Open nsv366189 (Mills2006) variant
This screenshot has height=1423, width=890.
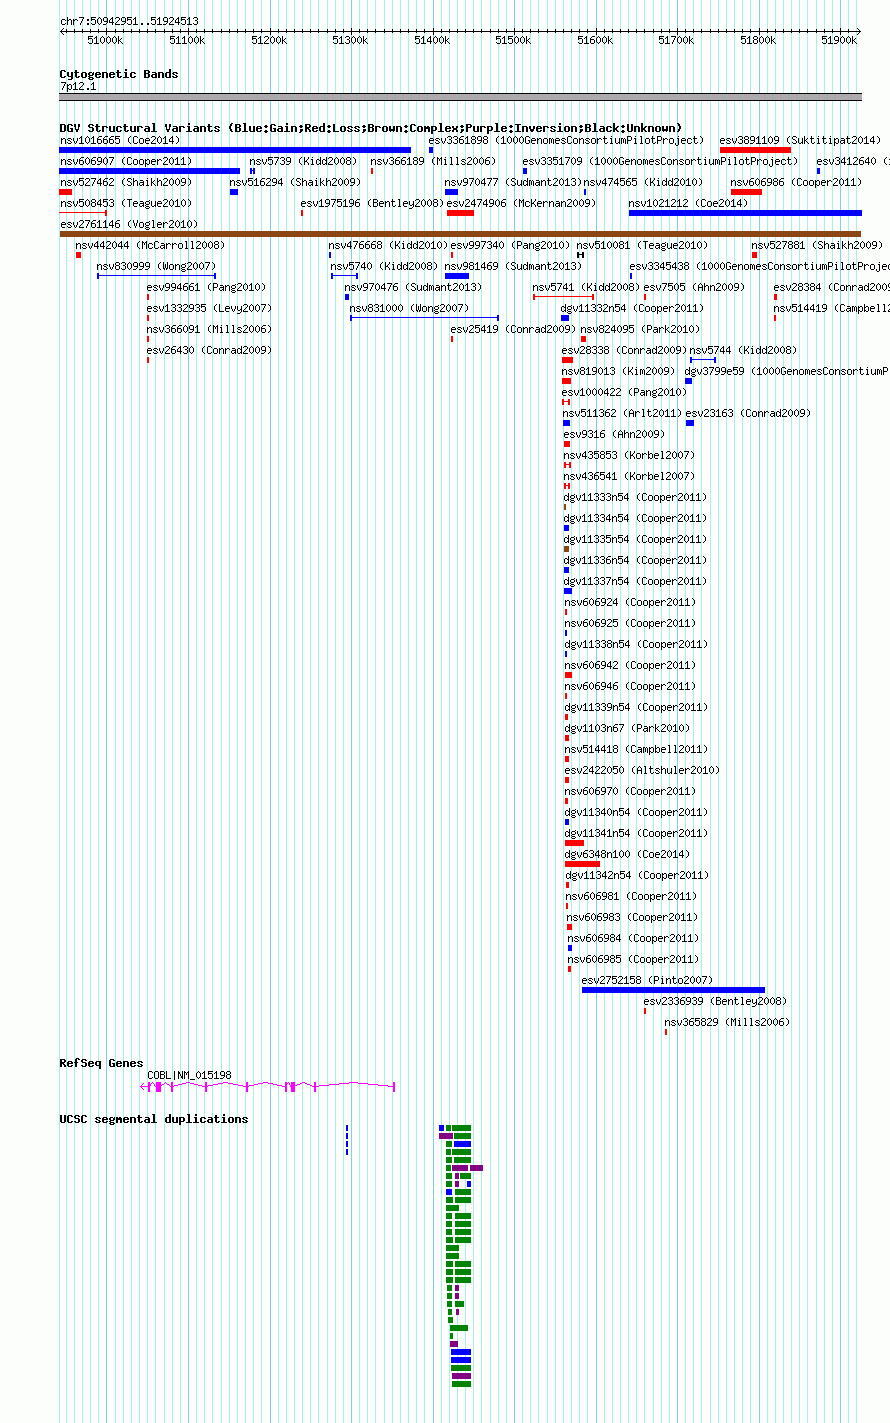click(x=433, y=161)
